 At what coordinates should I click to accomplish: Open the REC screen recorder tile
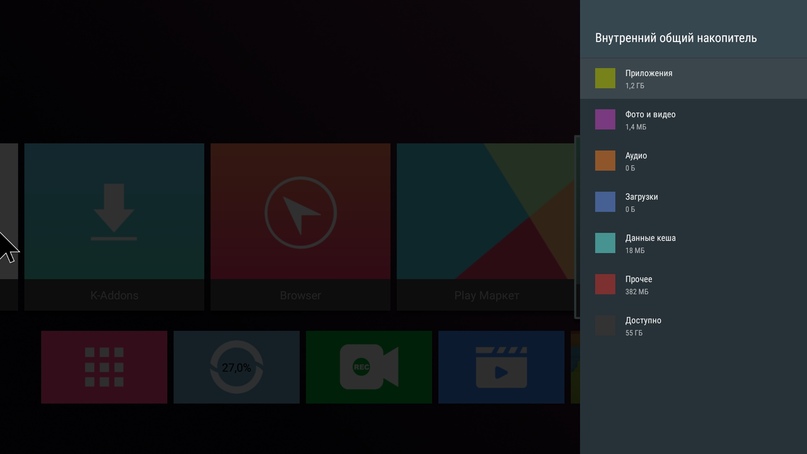369,367
